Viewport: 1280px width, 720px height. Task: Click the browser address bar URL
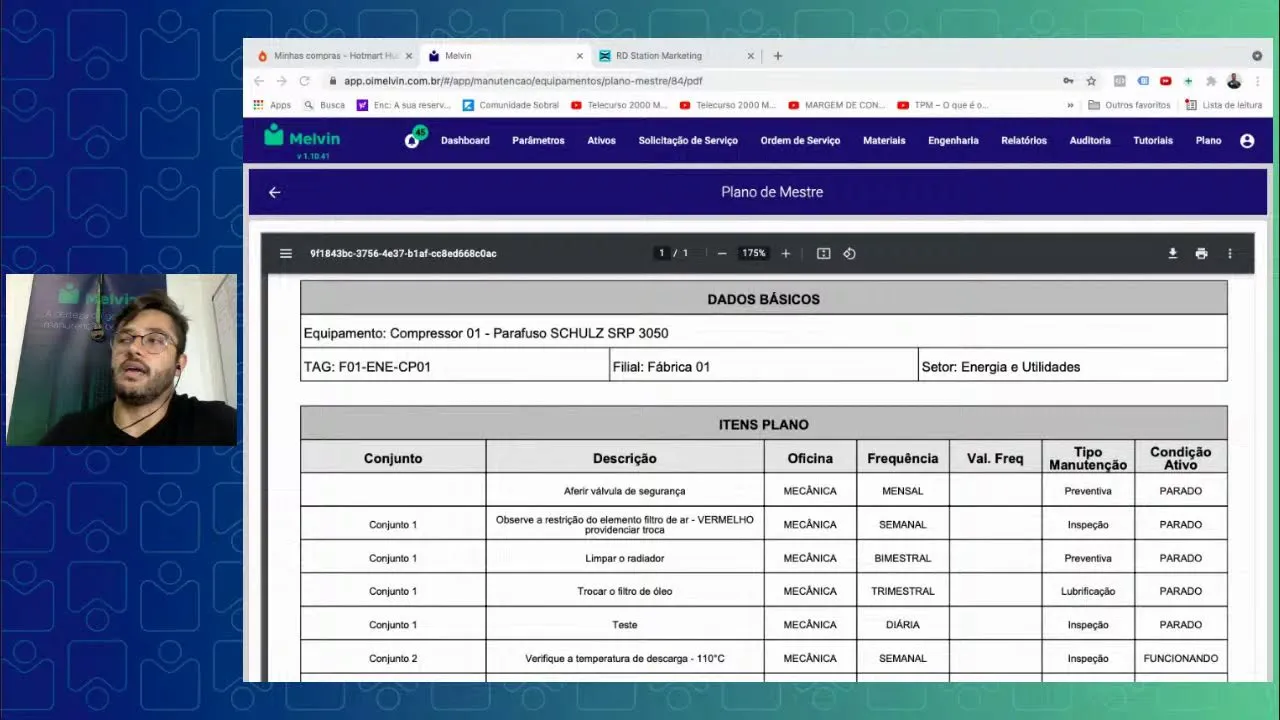(x=523, y=81)
